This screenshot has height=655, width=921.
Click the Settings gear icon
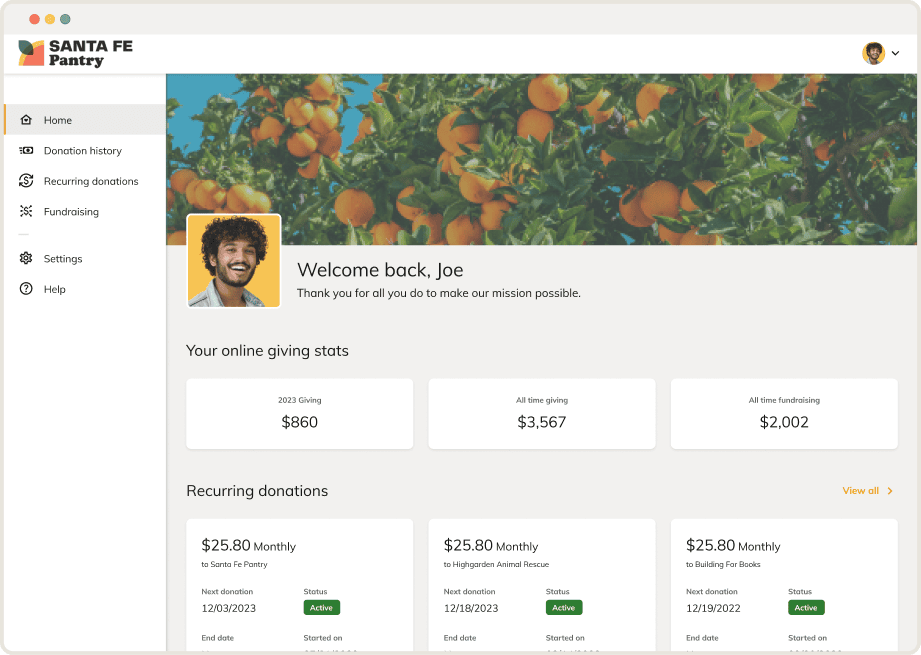pyautogui.click(x=26, y=259)
